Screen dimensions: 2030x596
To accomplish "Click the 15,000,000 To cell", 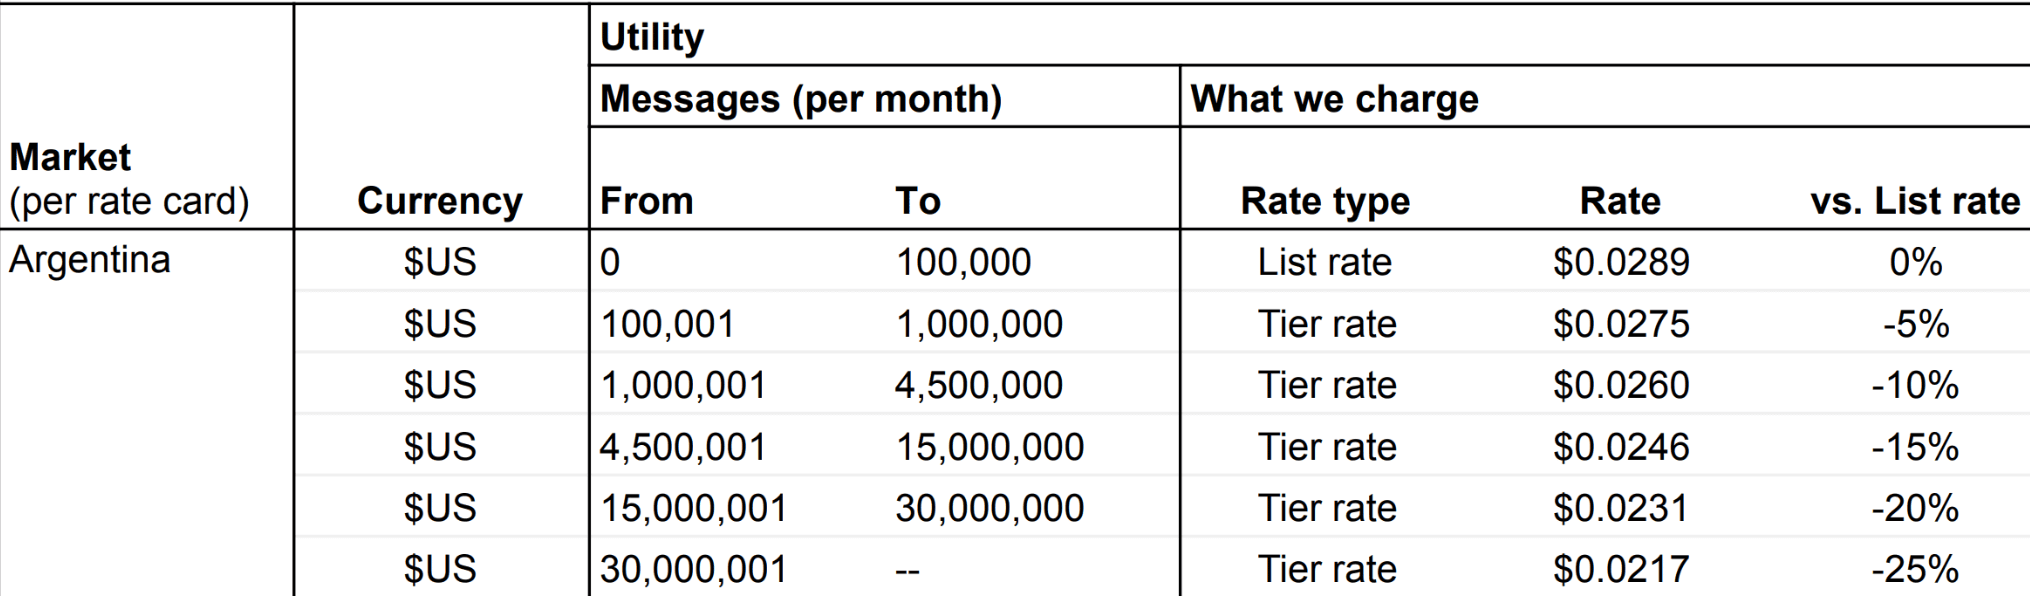I will click(989, 447).
